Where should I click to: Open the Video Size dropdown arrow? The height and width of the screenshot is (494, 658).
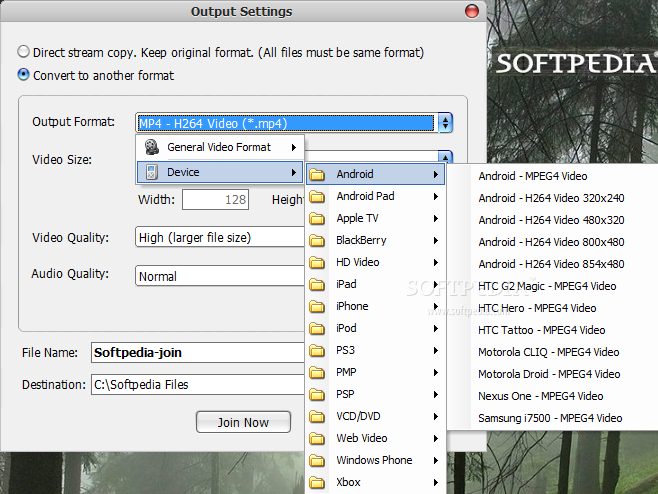445,157
